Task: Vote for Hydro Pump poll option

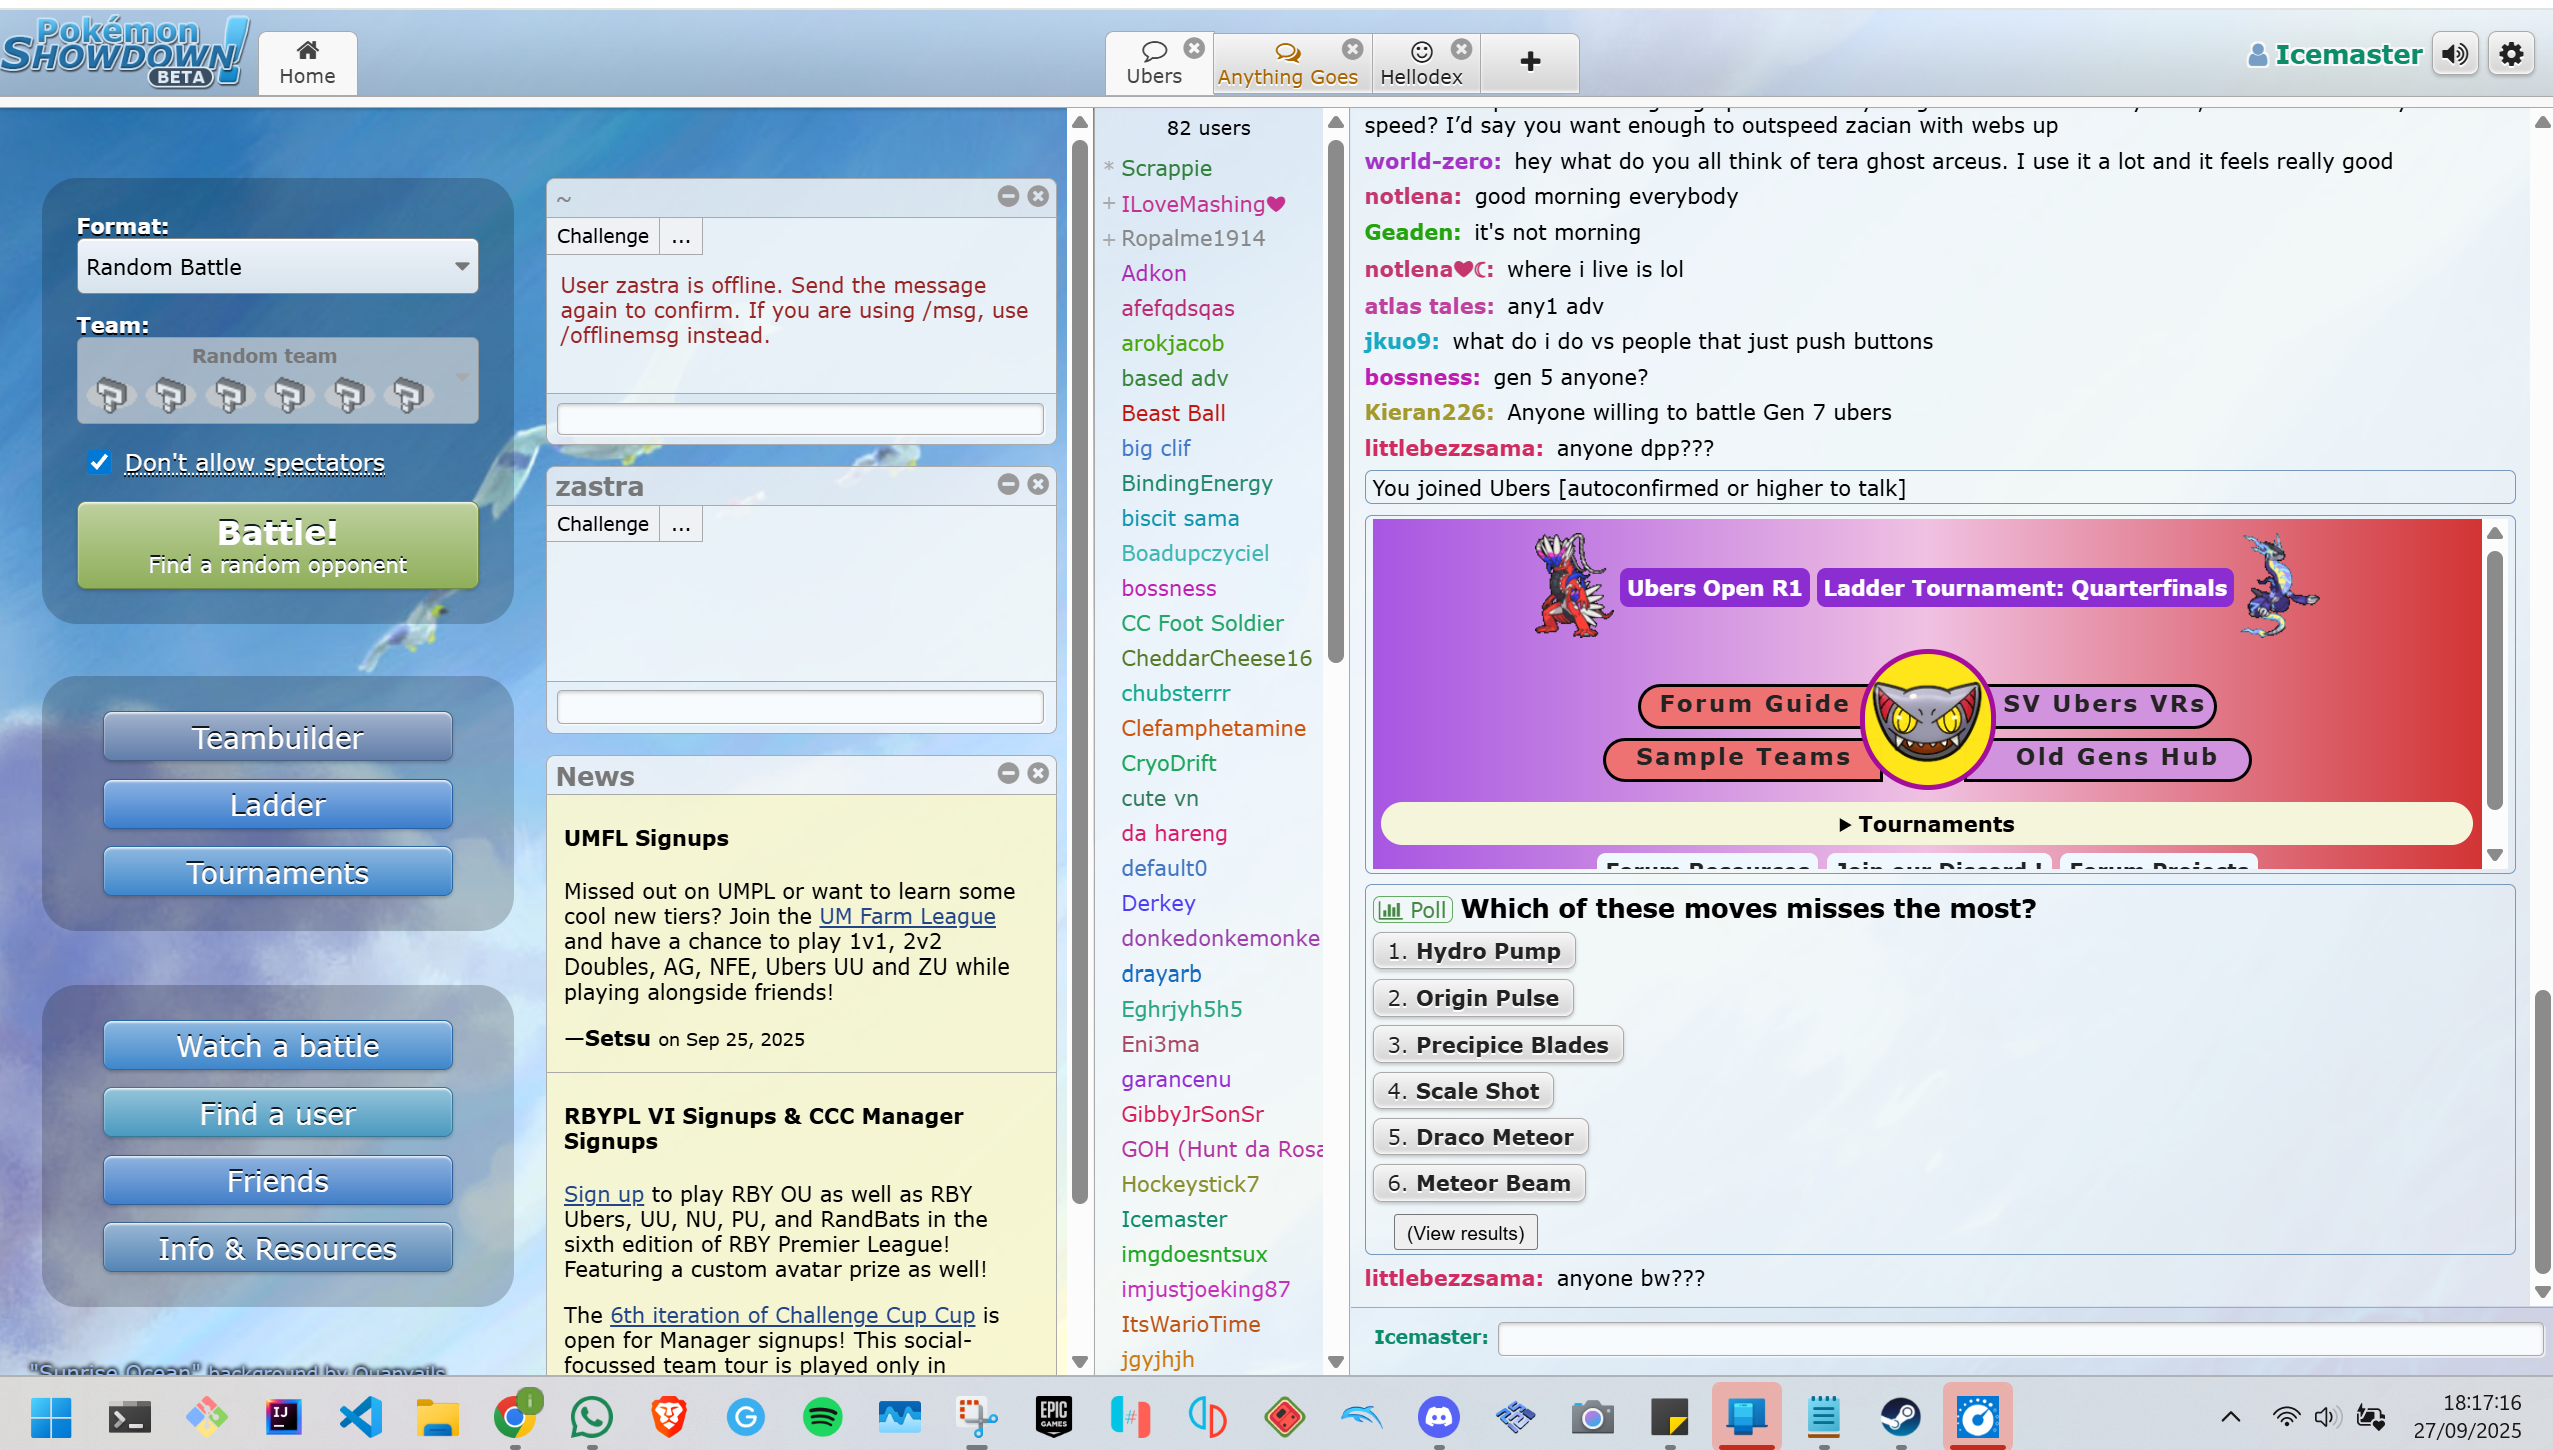Action: [x=1473, y=951]
